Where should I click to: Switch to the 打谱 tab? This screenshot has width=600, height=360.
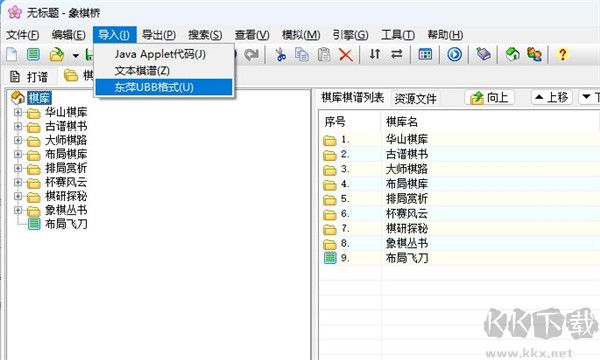[29, 77]
